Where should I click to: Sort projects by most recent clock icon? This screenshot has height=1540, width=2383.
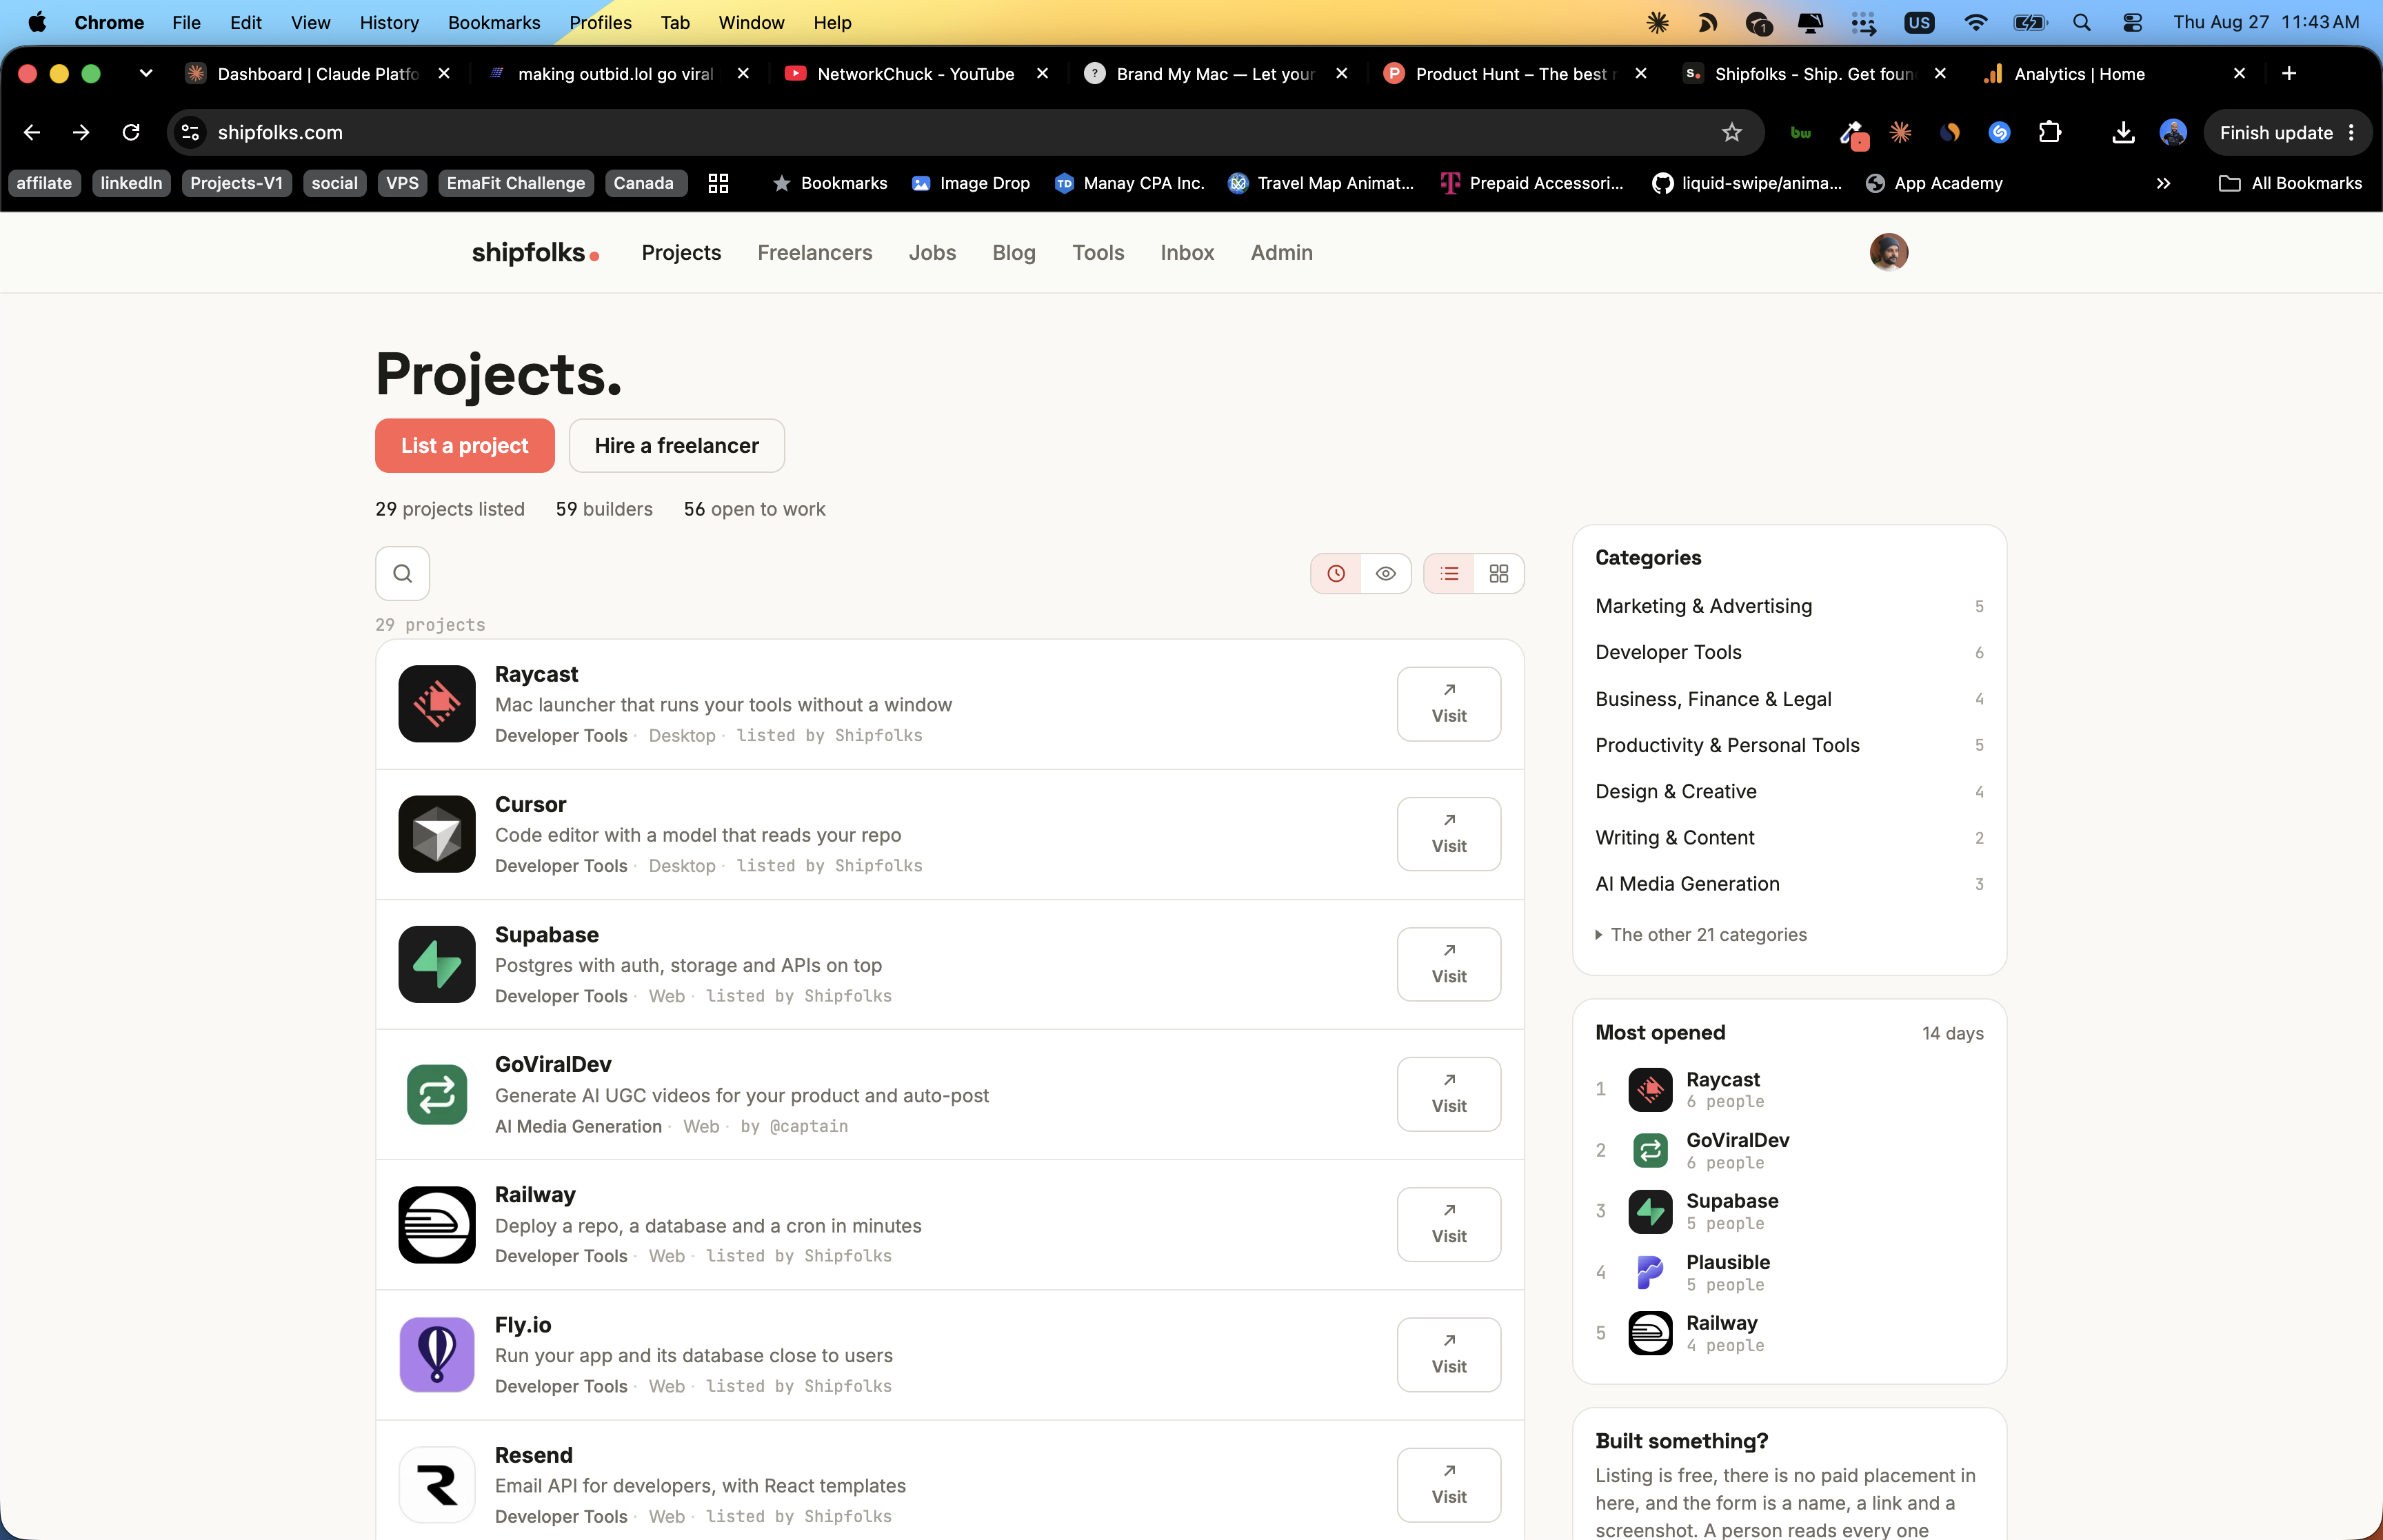[x=1336, y=573]
